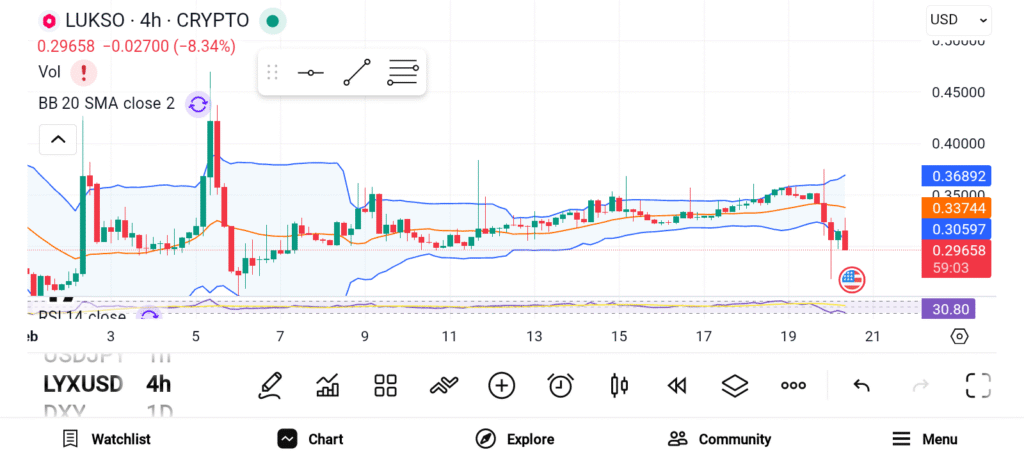Screen dimensions: 1024x461
Task: Tap the LYXUSD symbol name
Action: point(83,384)
